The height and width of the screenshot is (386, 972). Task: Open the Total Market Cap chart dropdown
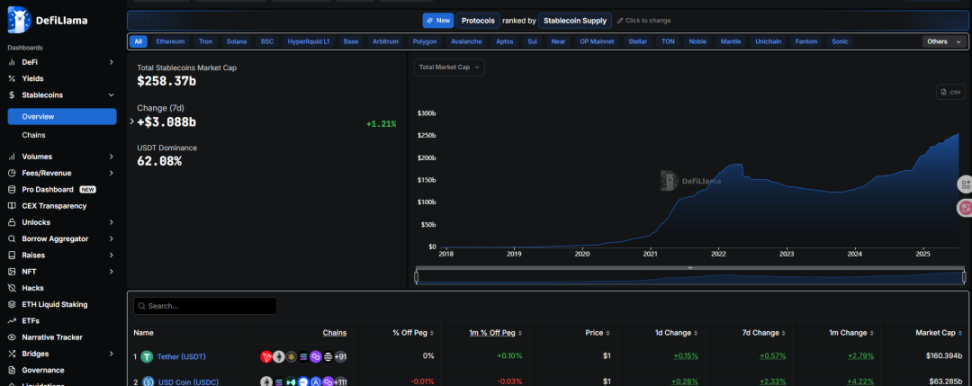point(449,67)
